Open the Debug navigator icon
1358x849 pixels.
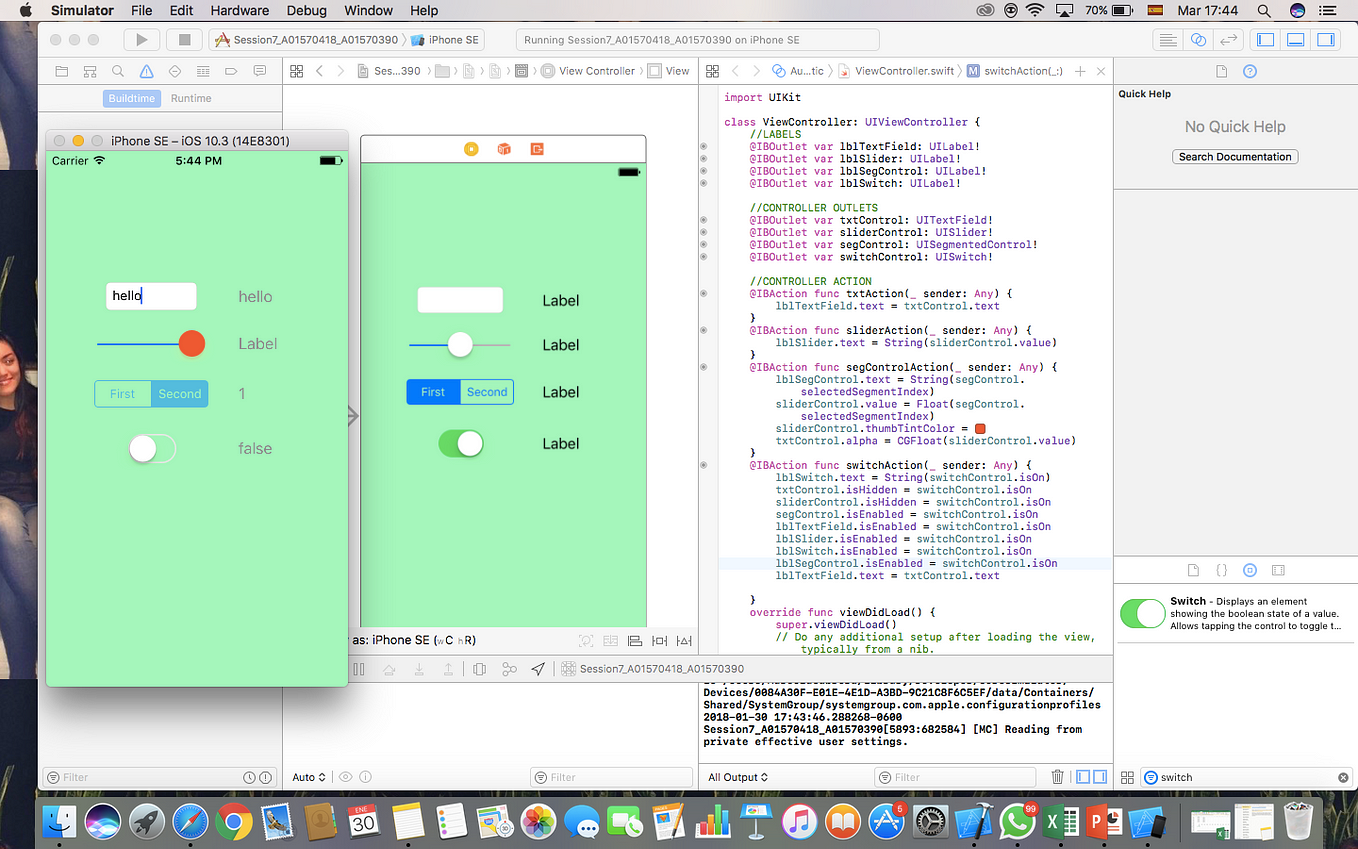tap(203, 71)
